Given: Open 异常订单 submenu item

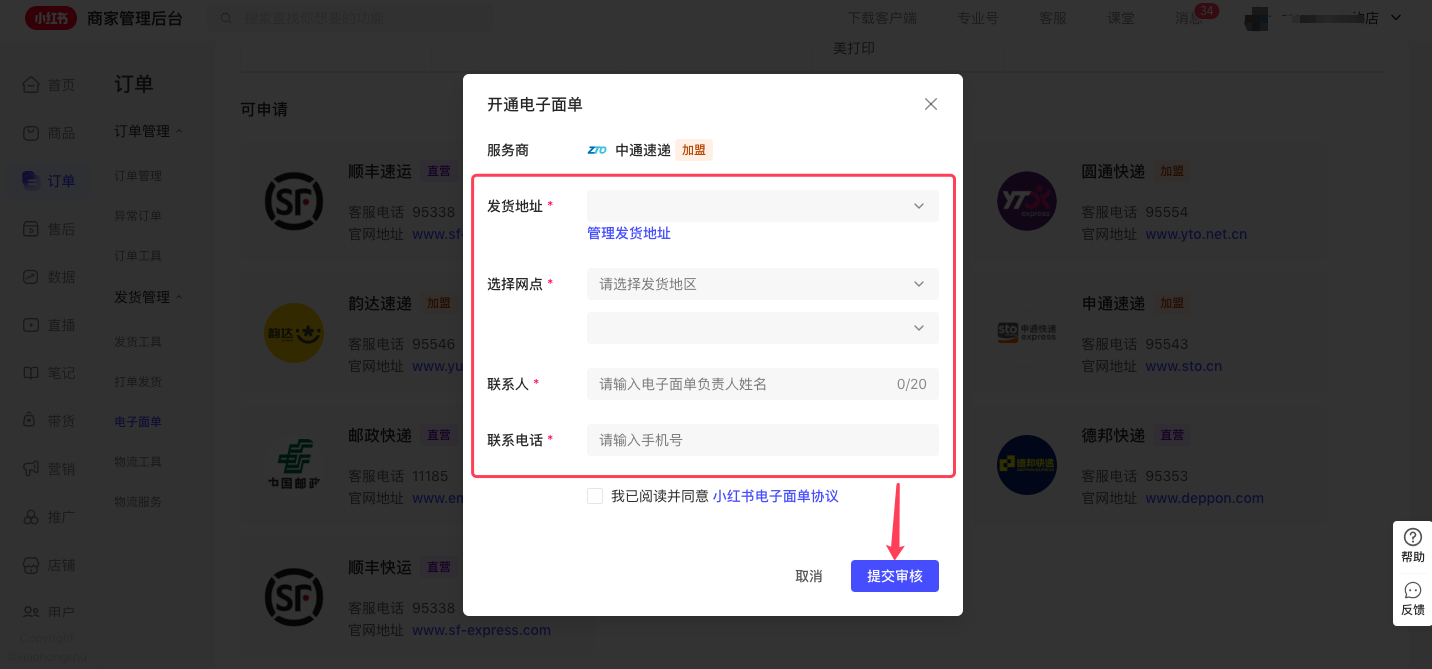Looking at the screenshot, I should pos(138,216).
